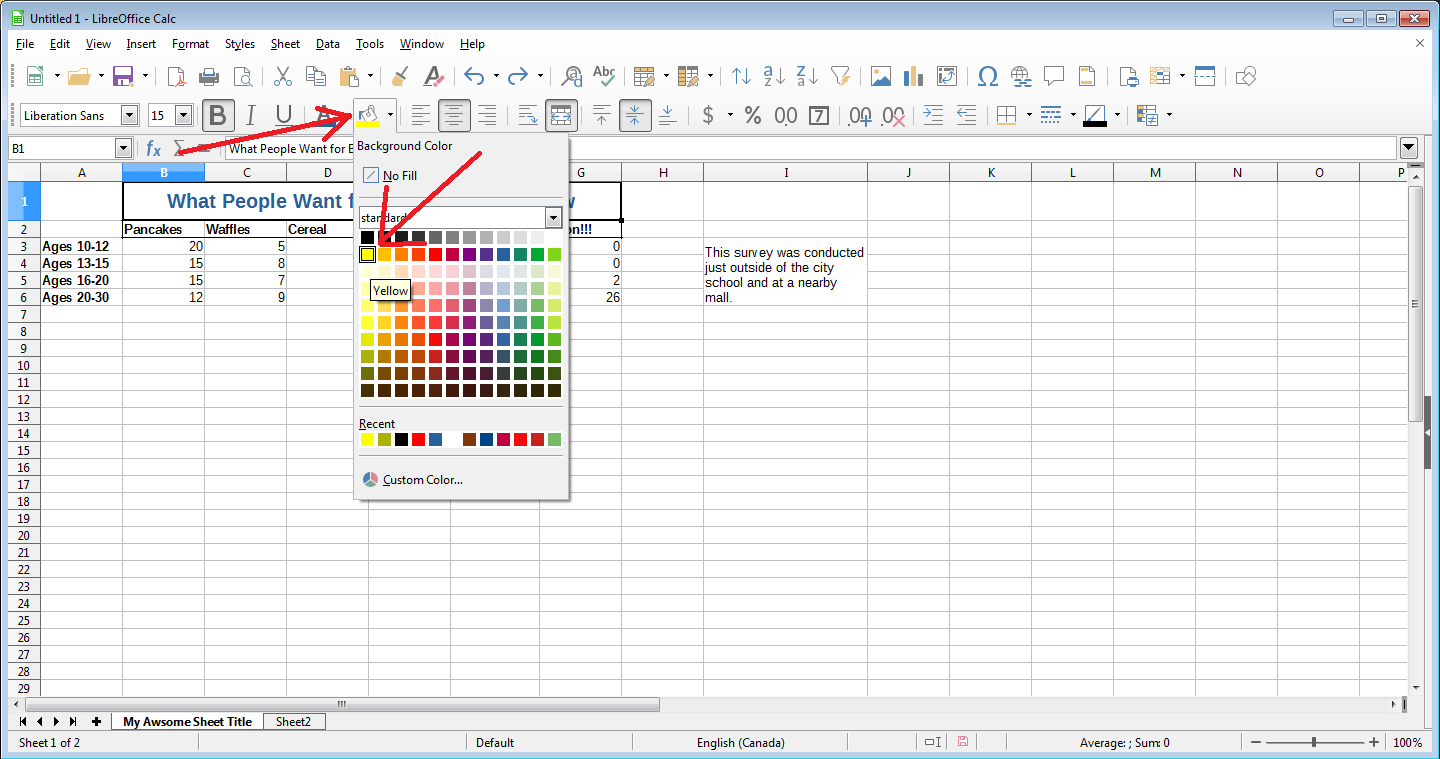Open the Name Box dropdown arrow

click(x=123, y=148)
